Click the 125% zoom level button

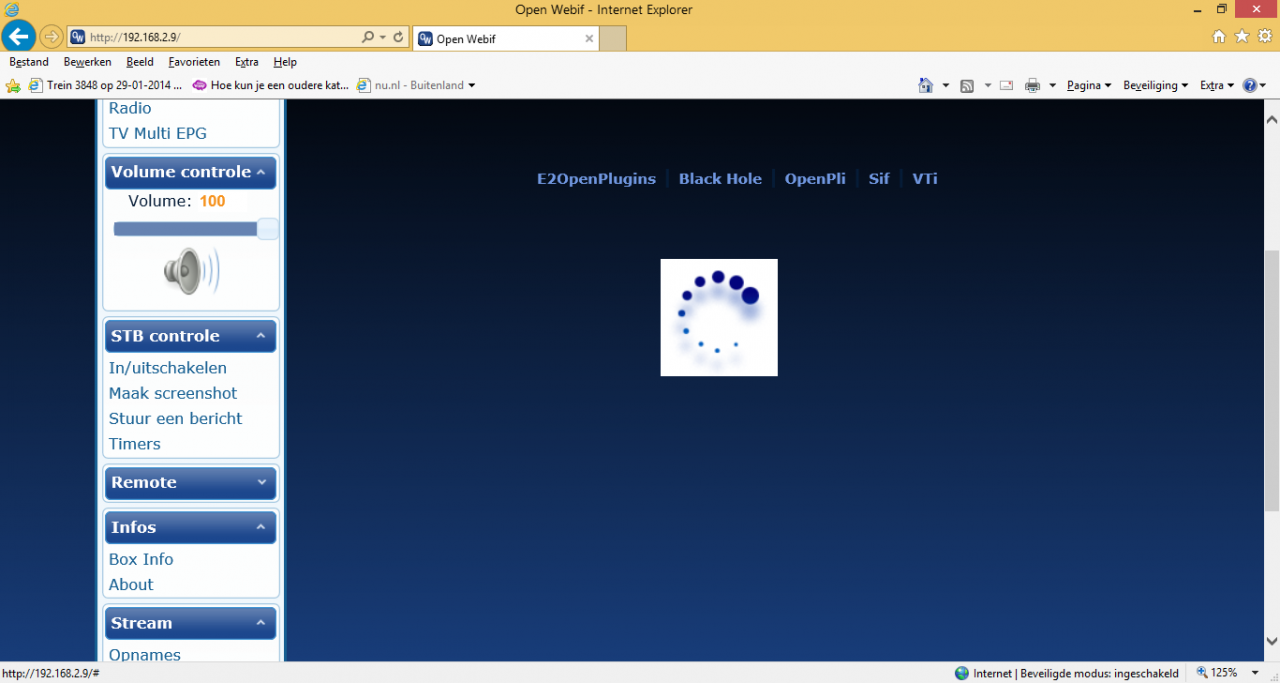point(1217,673)
